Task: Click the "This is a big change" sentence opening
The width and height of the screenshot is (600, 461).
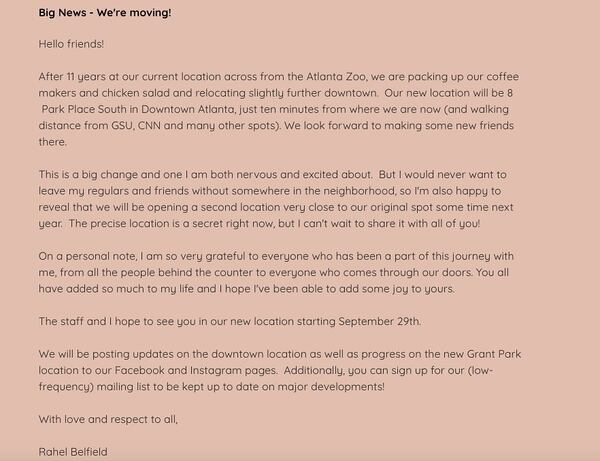Action: point(97,175)
